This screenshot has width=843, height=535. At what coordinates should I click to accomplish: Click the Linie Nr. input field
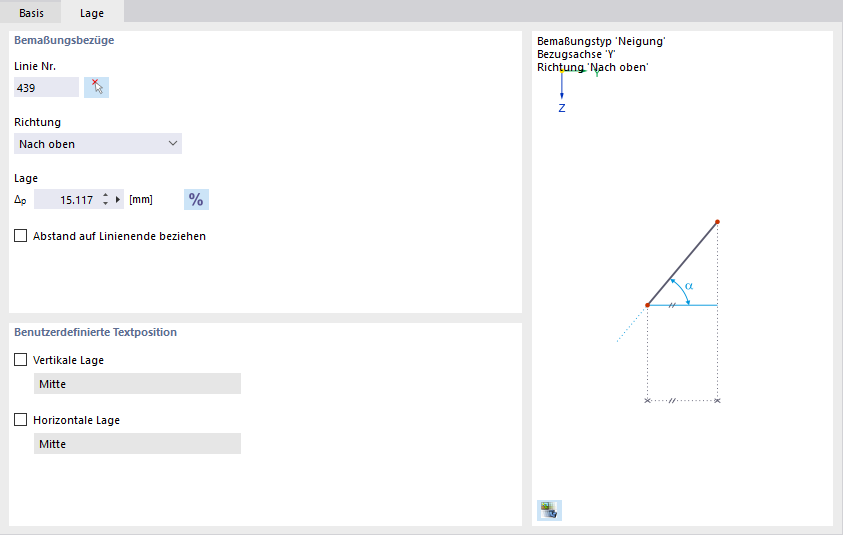[46, 88]
